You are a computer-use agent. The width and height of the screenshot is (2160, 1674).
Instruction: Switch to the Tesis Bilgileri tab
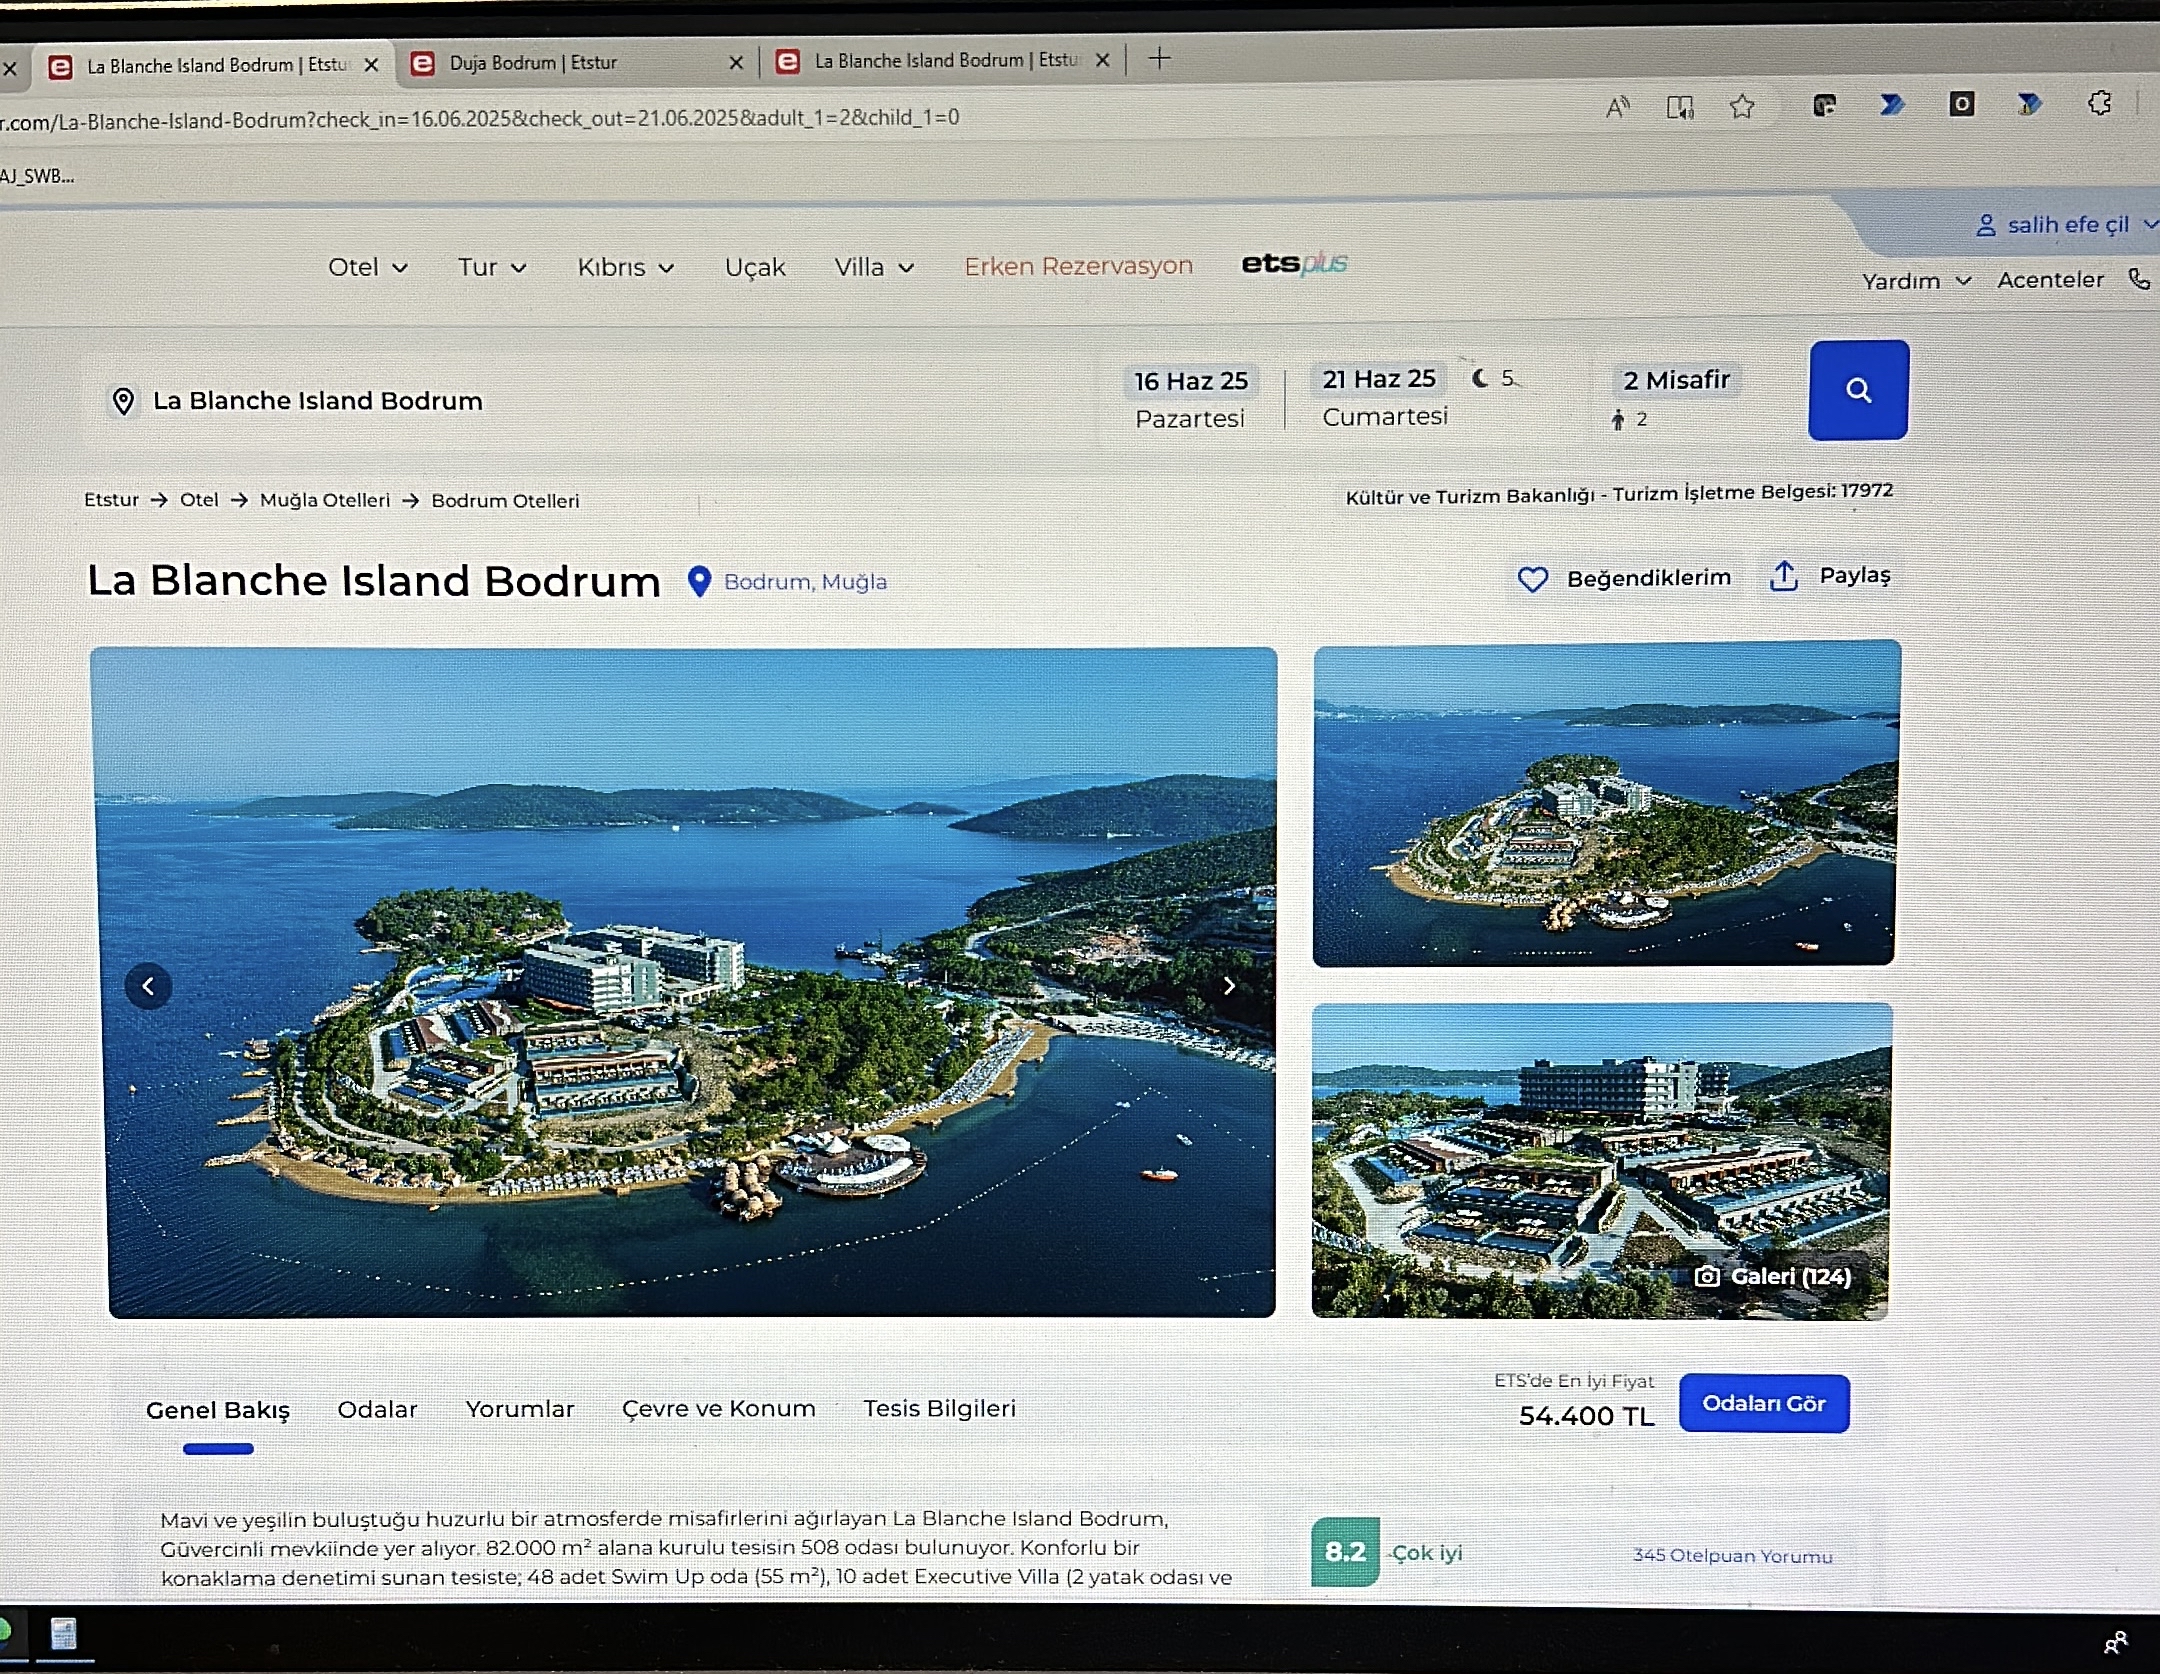pos(939,1408)
